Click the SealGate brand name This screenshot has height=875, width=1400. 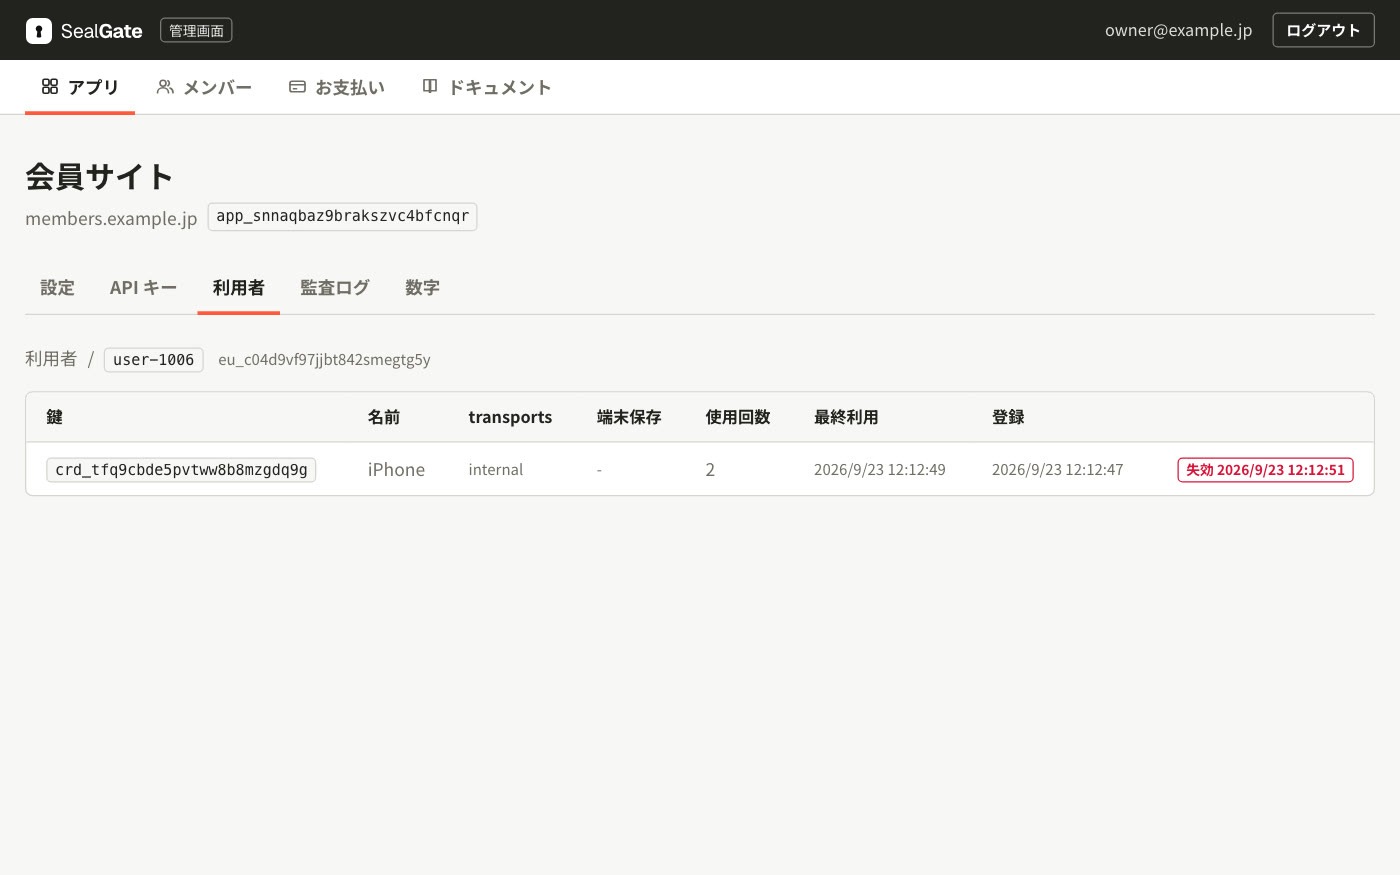pyautogui.click(x=102, y=31)
